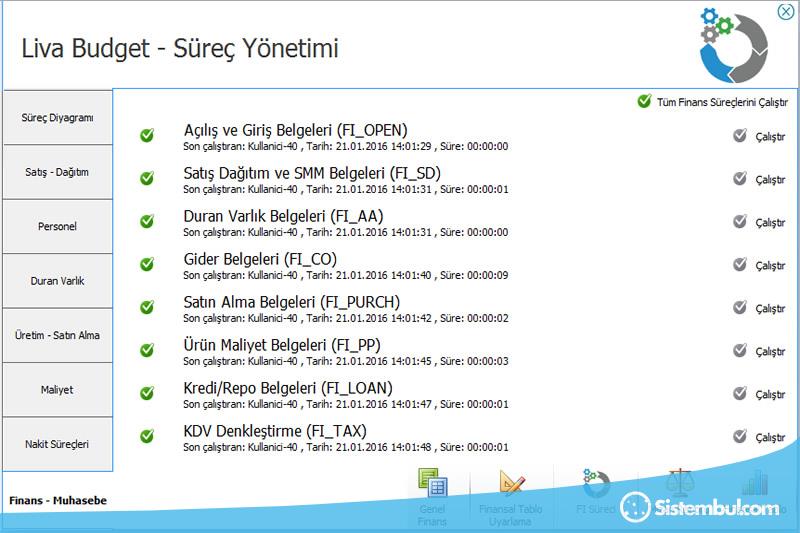Click the green status check beside Açılış ve Giriş Belgeleri
The image size is (800, 533).
pos(147,135)
